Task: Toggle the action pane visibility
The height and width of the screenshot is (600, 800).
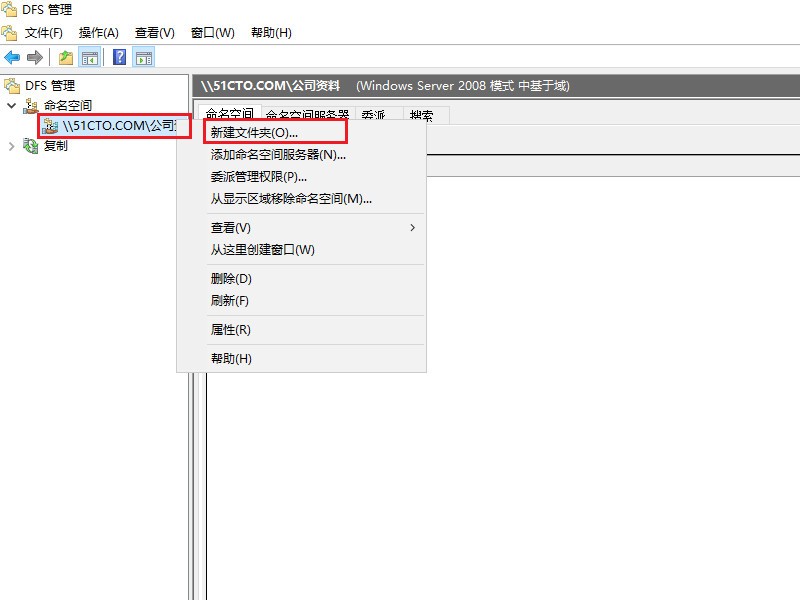Action: (141, 57)
